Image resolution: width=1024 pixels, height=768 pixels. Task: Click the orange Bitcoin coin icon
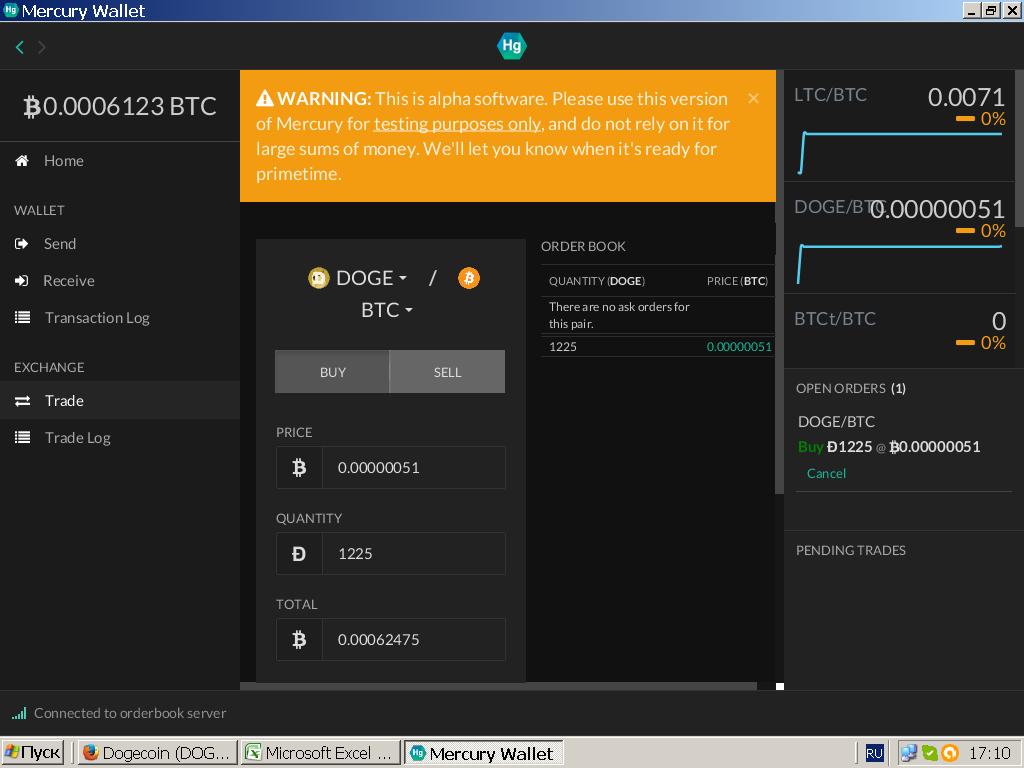pyautogui.click(x=468, y=278)
